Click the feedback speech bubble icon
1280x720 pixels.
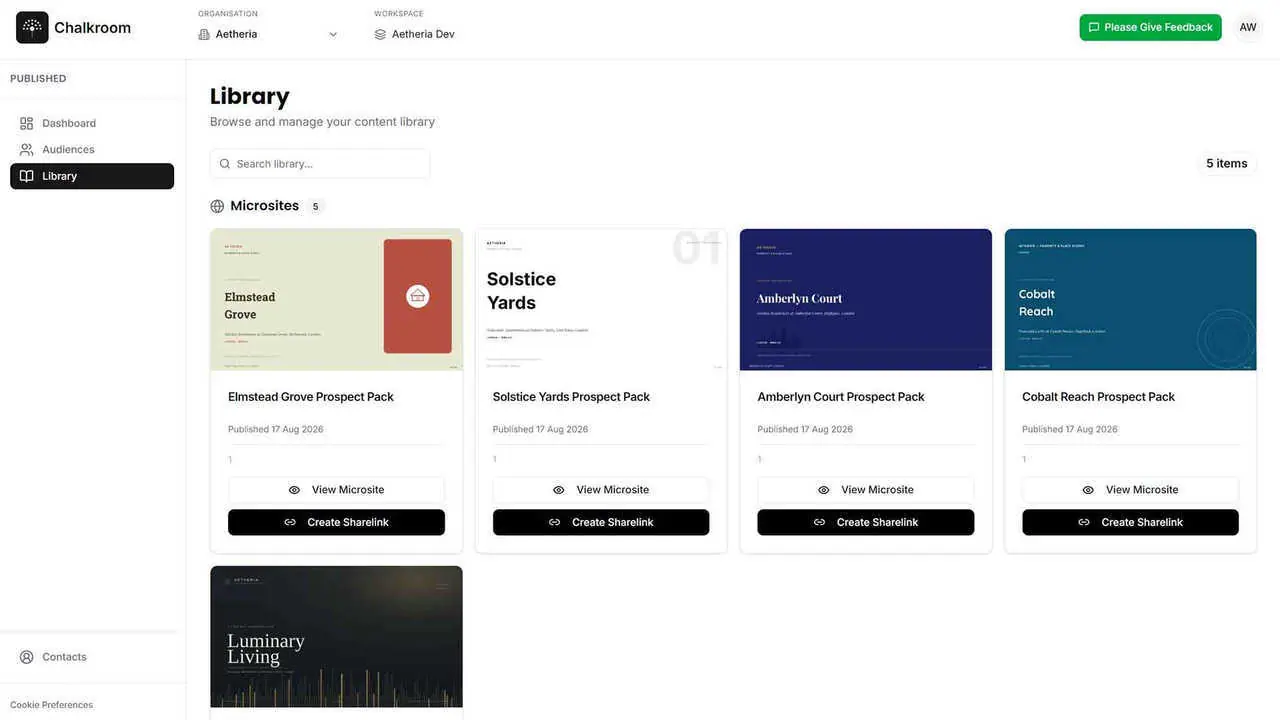(1094, 27)
